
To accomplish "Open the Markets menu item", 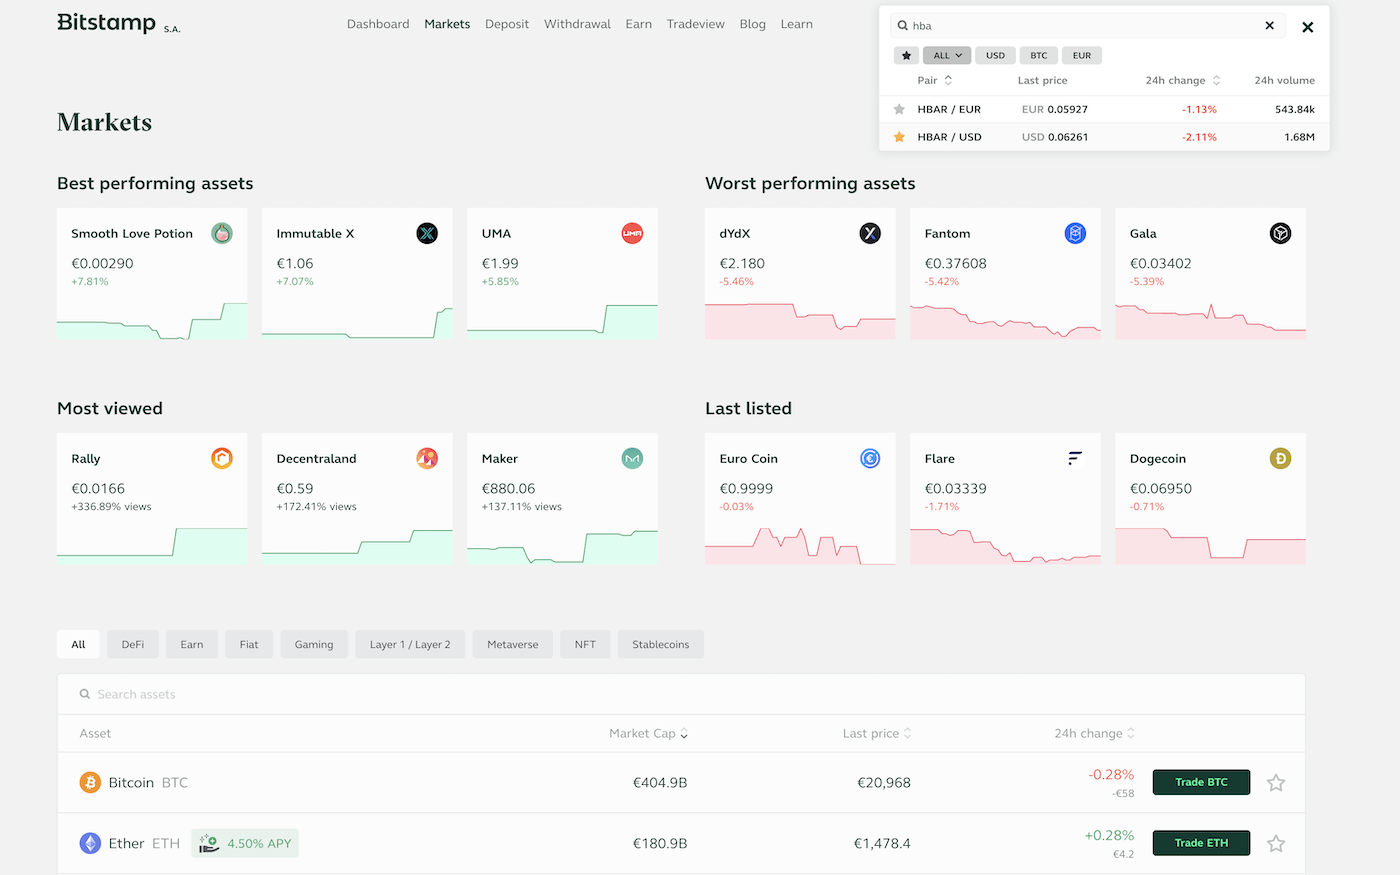I will [447, 24].
